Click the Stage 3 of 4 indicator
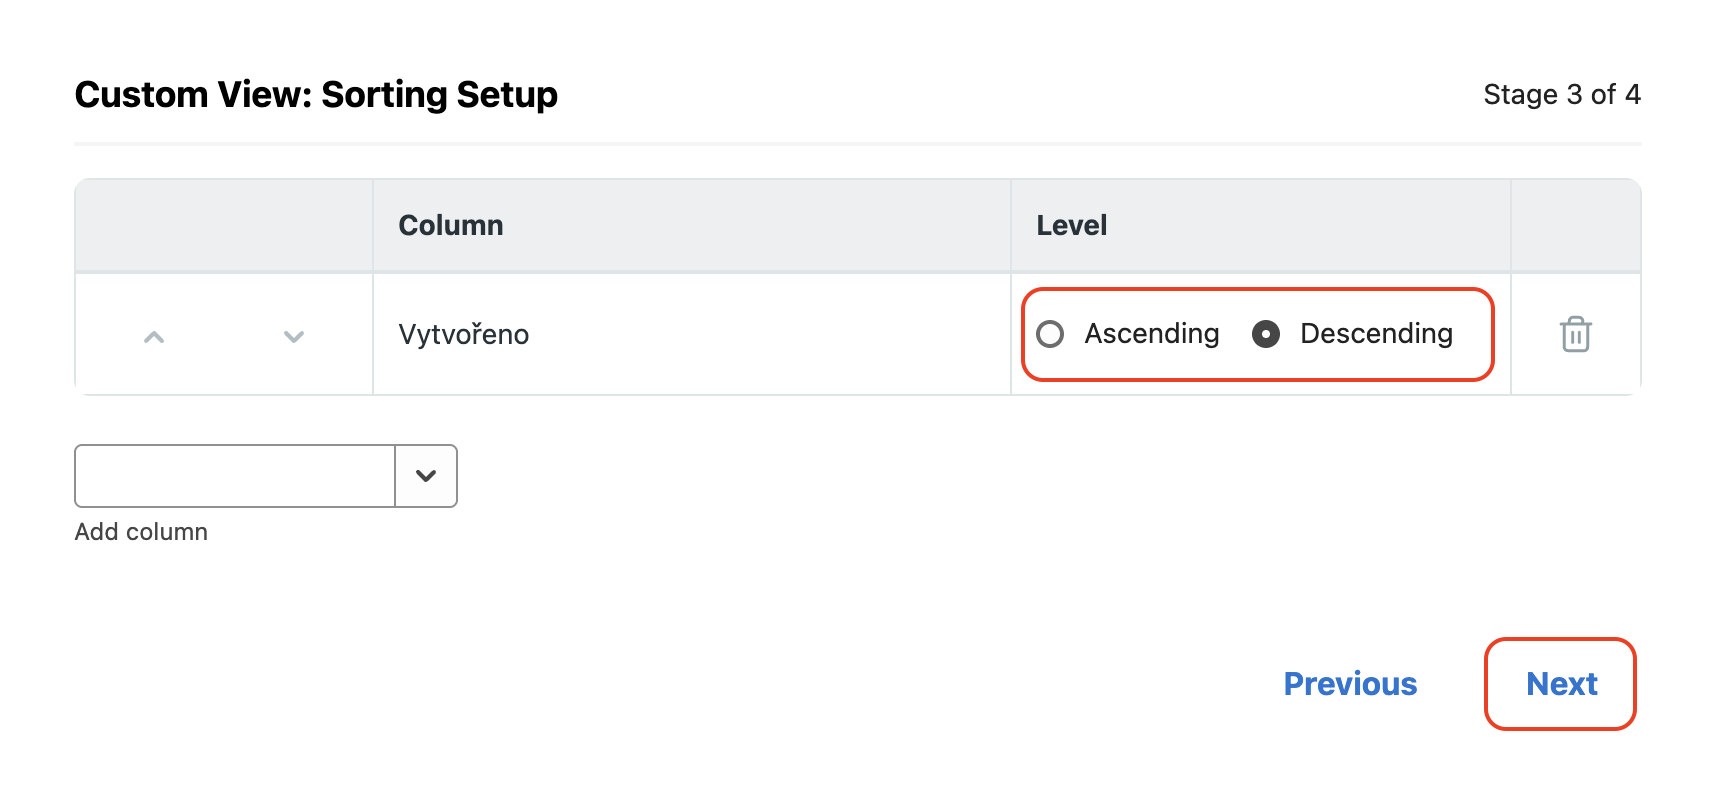 (1561, 95)
